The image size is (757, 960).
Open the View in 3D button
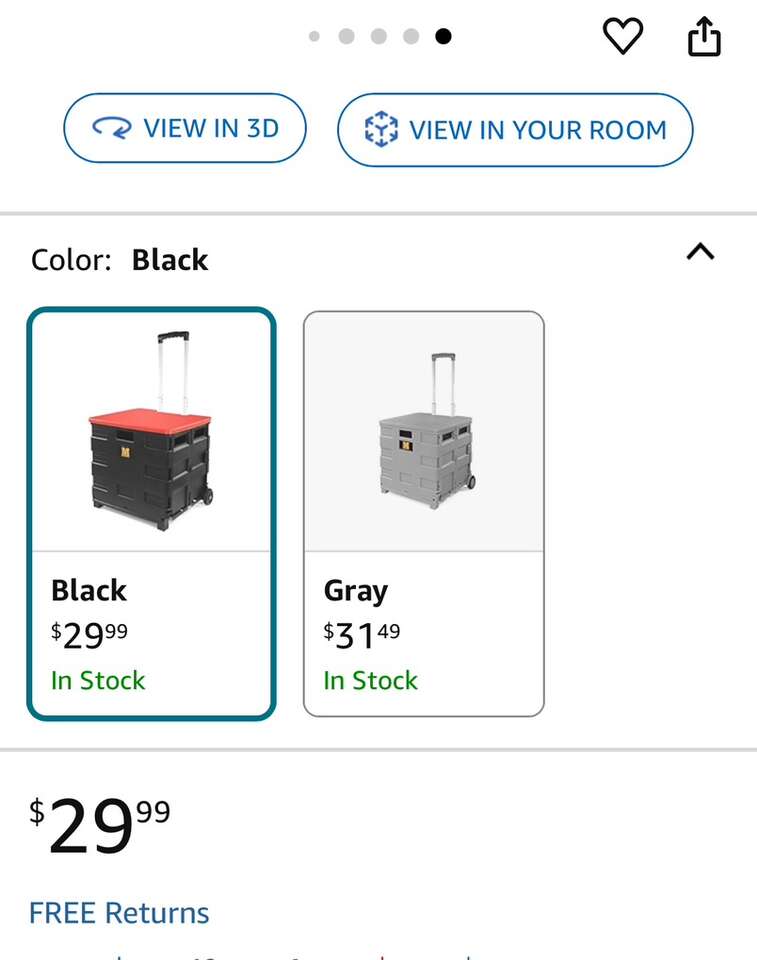point(185,128)
